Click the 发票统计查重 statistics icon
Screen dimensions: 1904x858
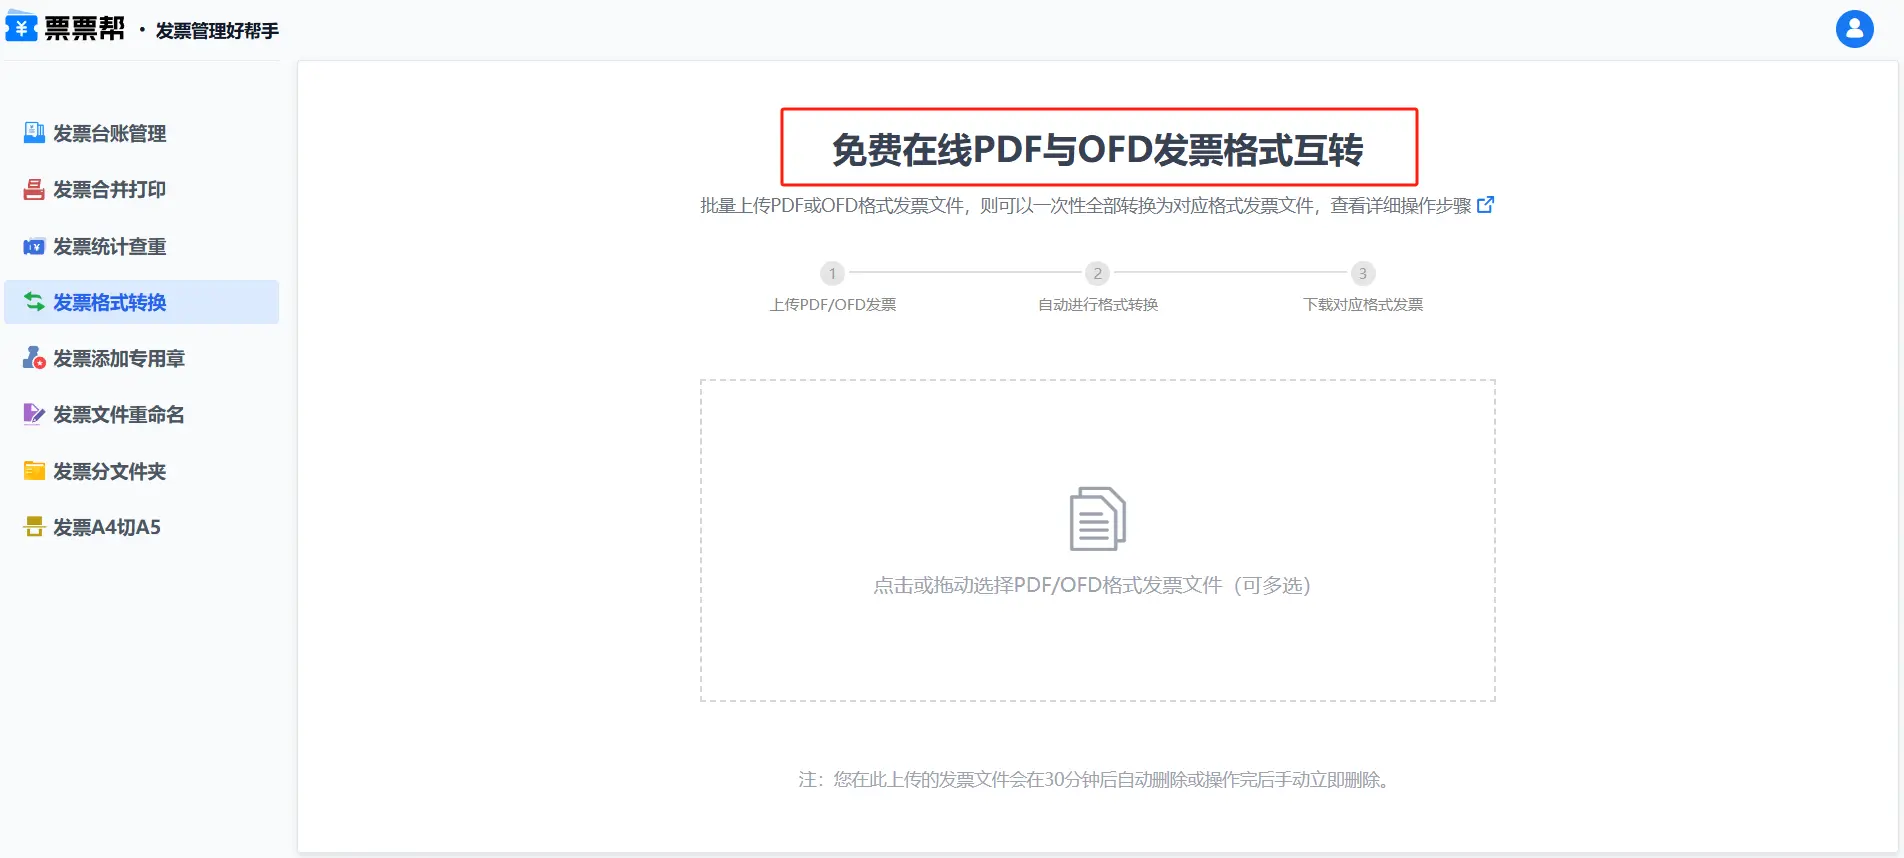[x=34, y=246]
